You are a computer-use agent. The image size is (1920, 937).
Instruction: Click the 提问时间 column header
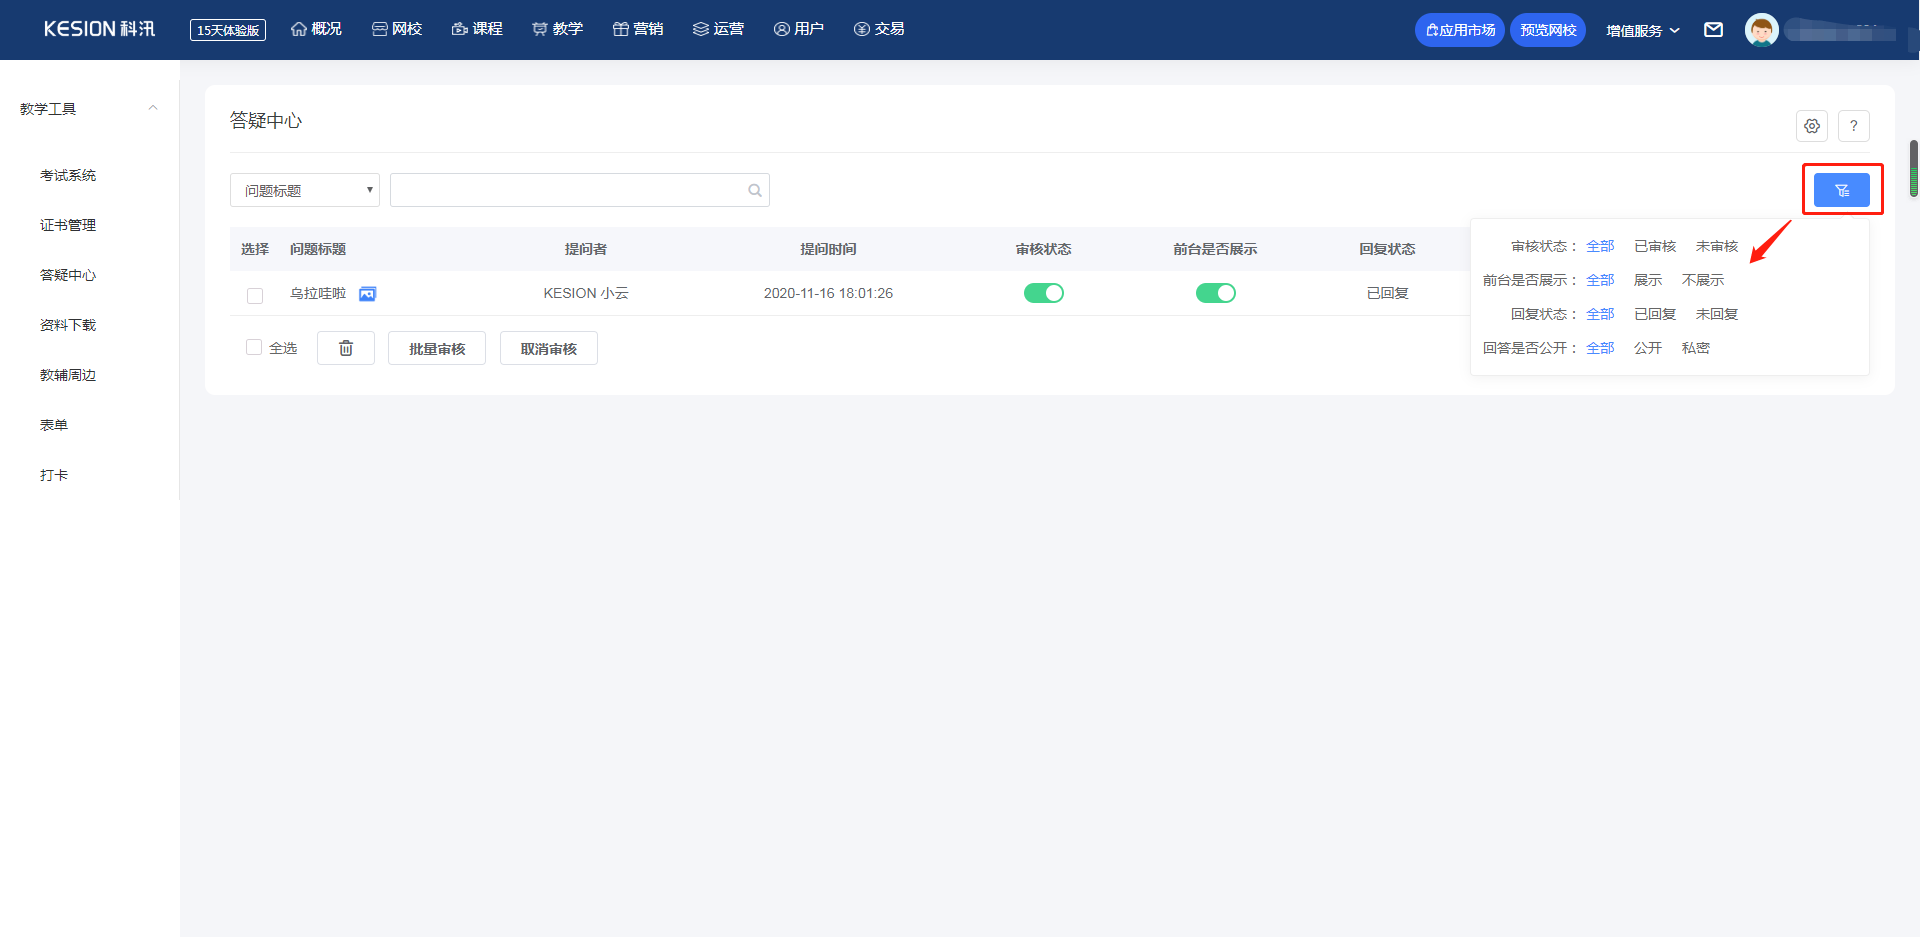828,249
